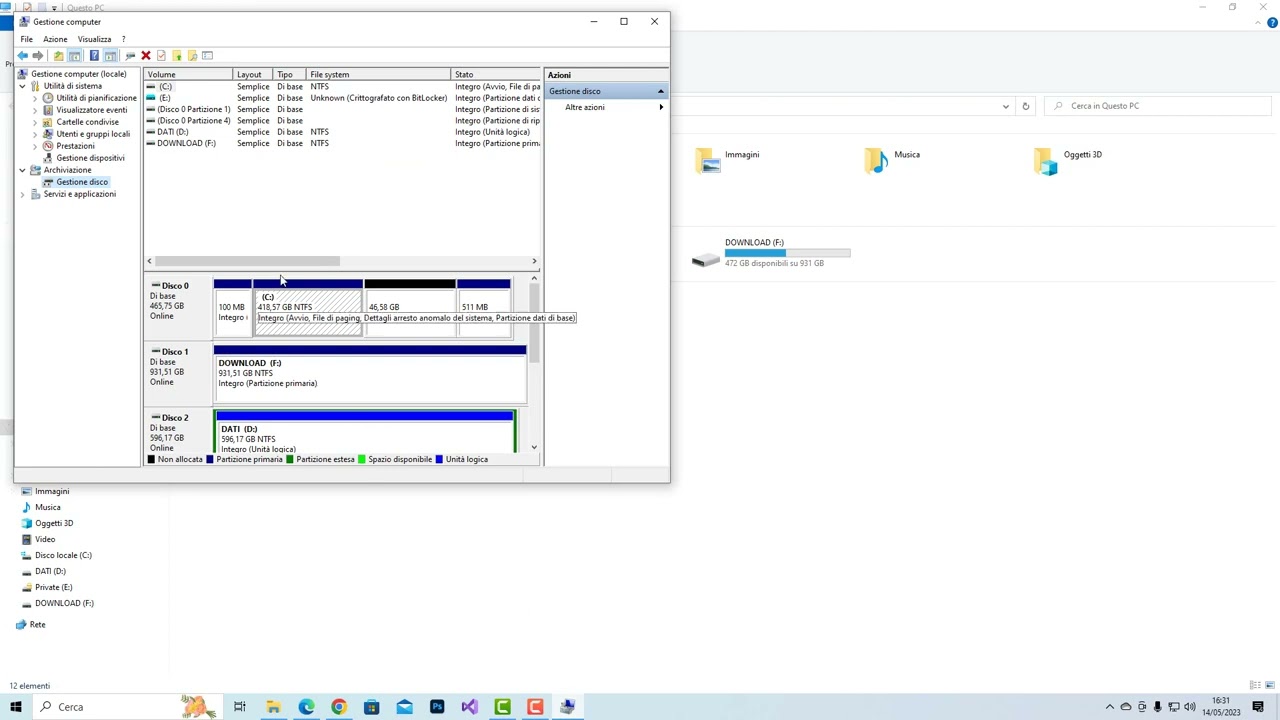Expand the Visualizzatore eventi node
1280x720 pixels.
[x=35, y=110]
